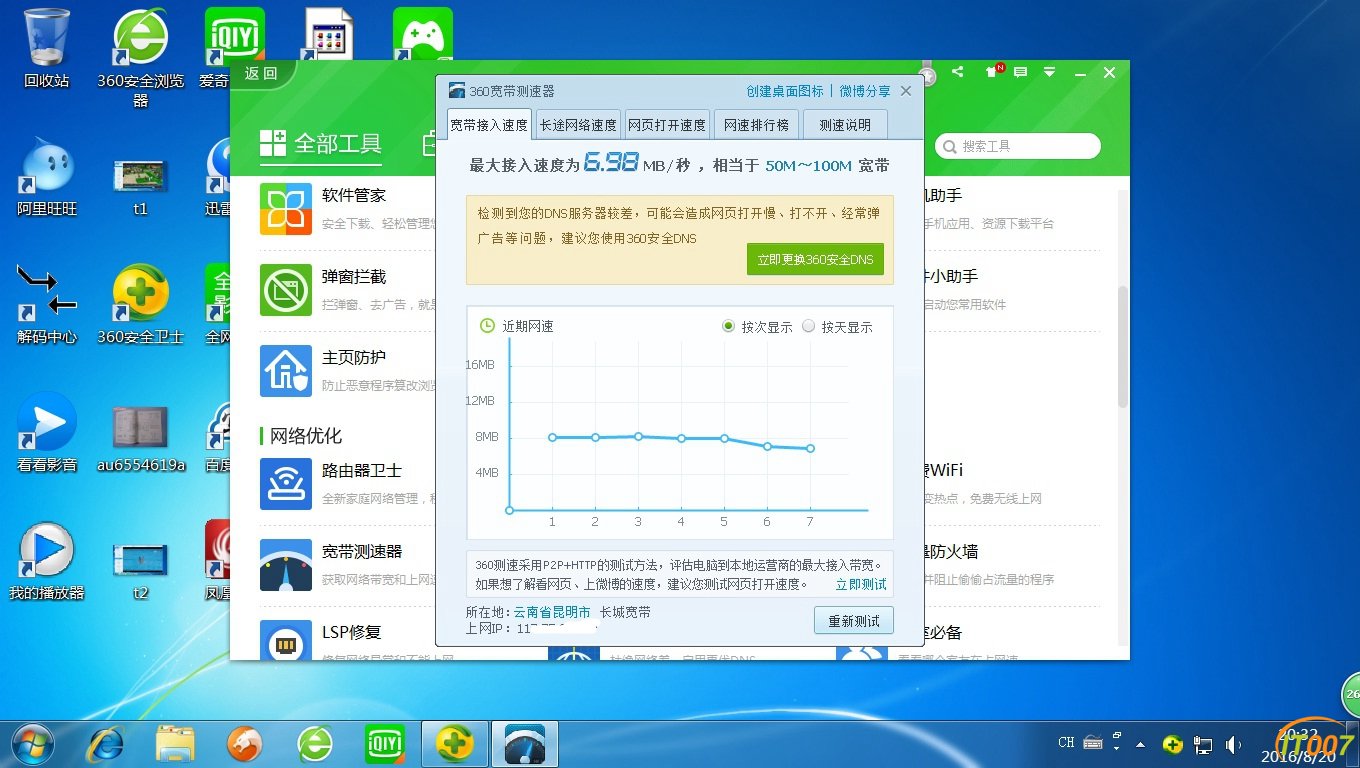The width and height of the screenshot is (1360, 768).
Task: Open File Explorer folder on taskbar
Action: 176,744
